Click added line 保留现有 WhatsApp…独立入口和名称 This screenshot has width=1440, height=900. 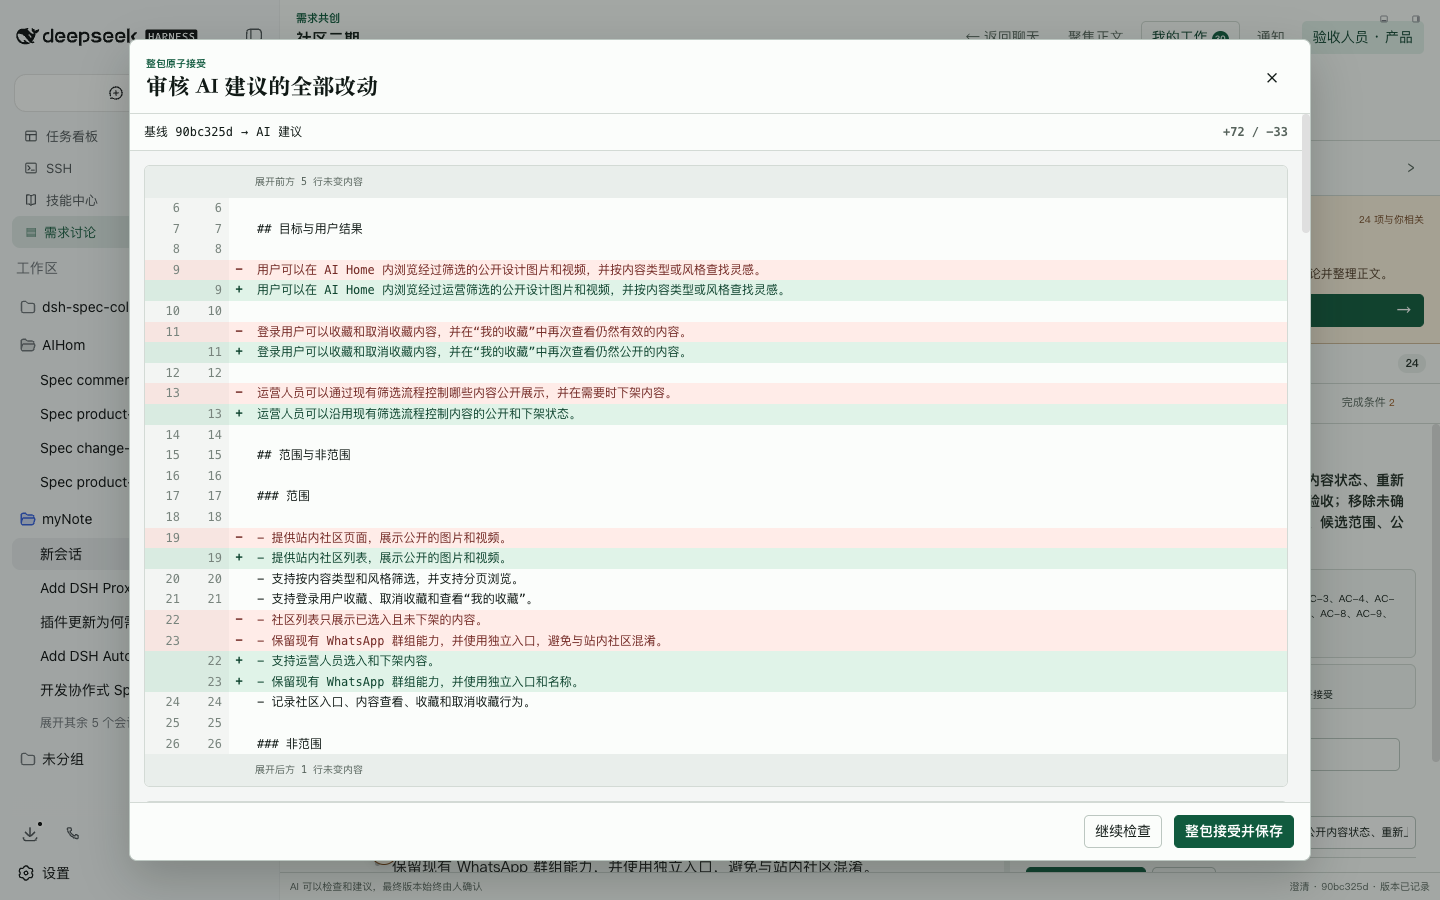point(716,682)
